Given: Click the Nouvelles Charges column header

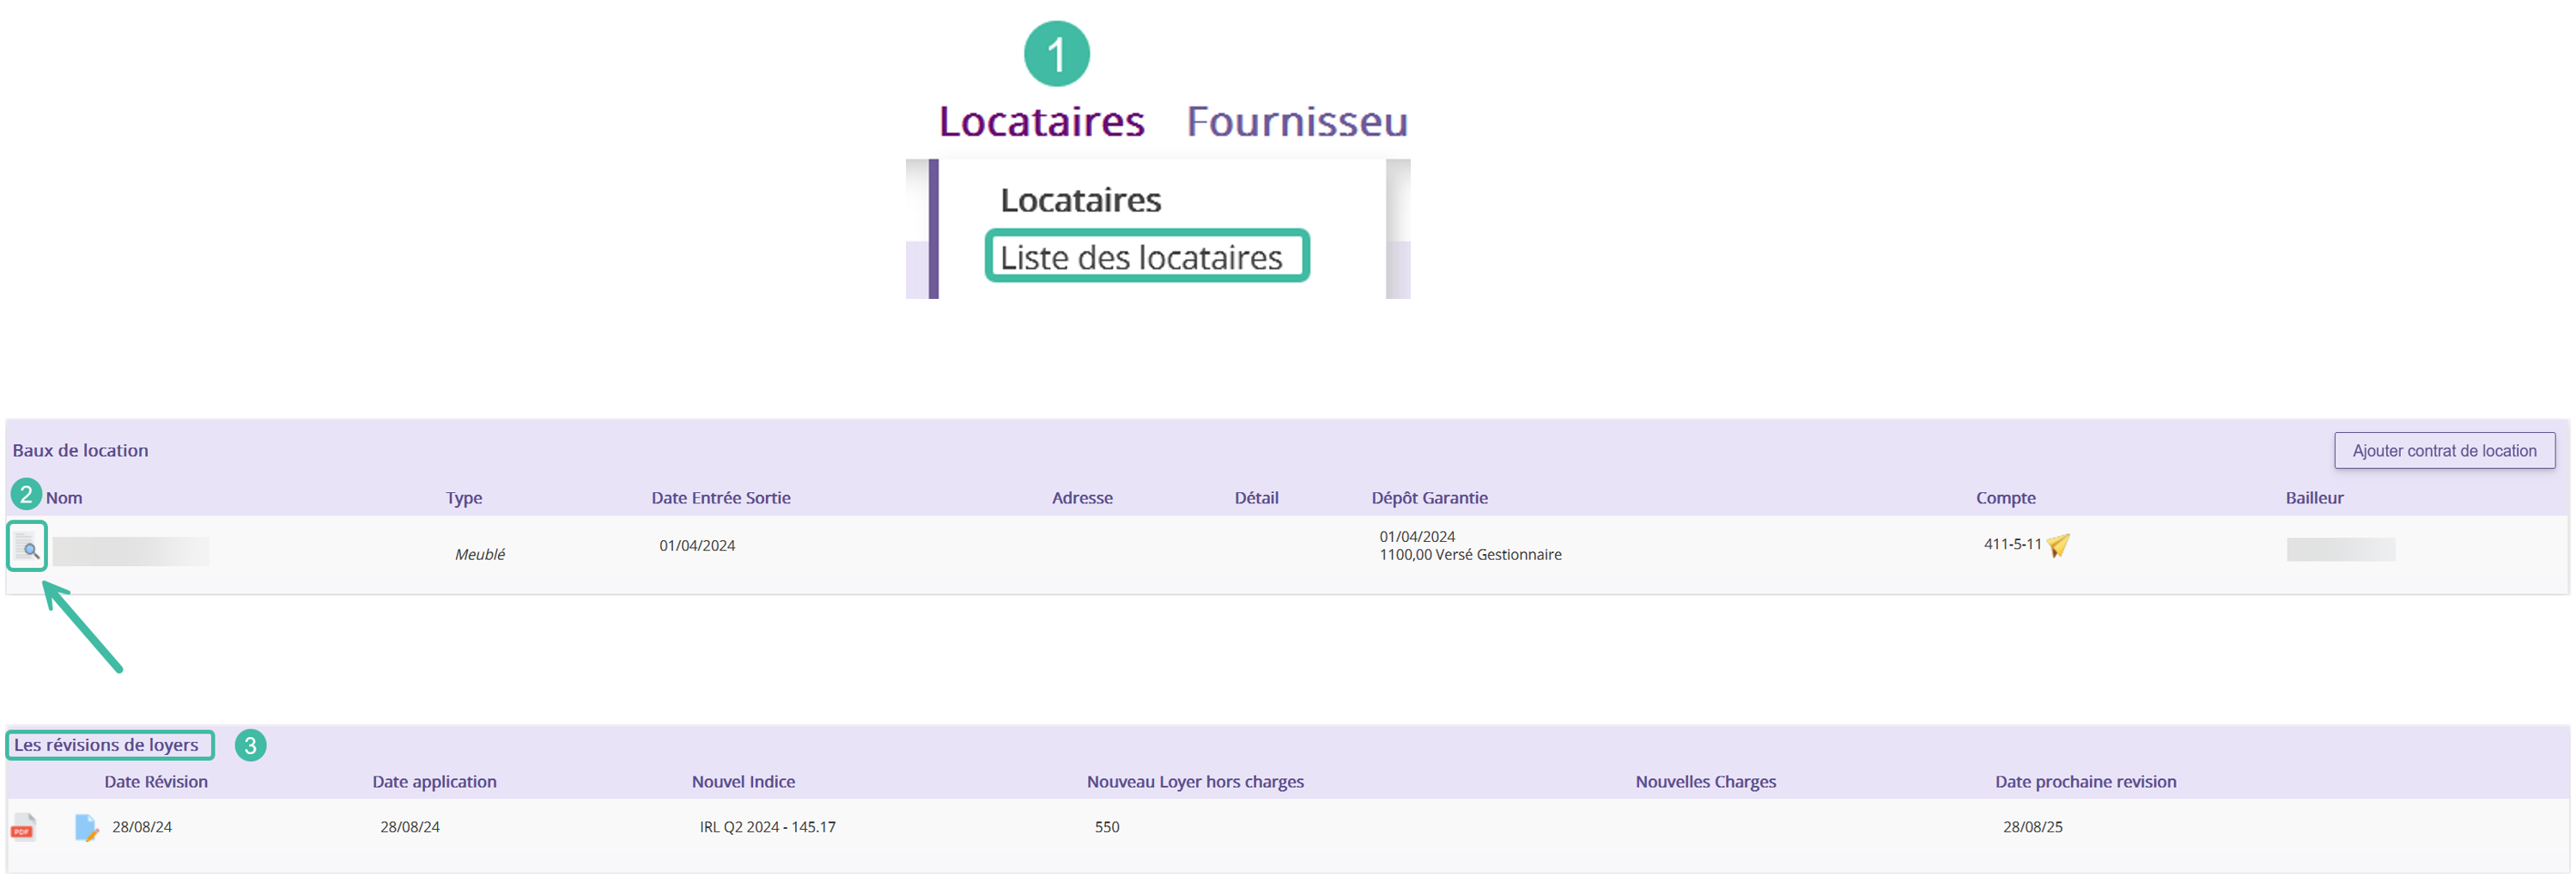Looking at the screenshot, I should 1705,782.
